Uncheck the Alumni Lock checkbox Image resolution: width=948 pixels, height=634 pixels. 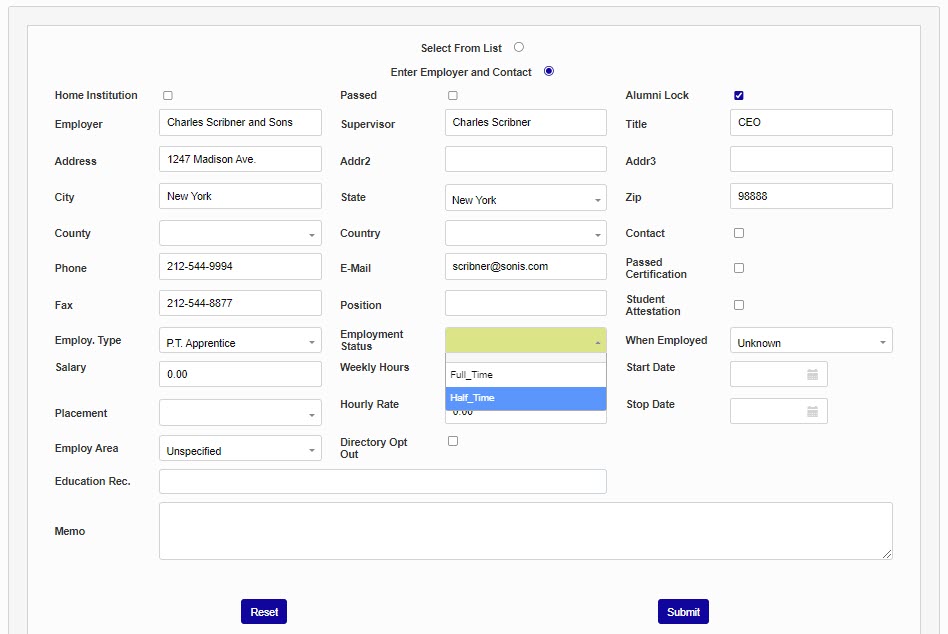tap(739, 96)
